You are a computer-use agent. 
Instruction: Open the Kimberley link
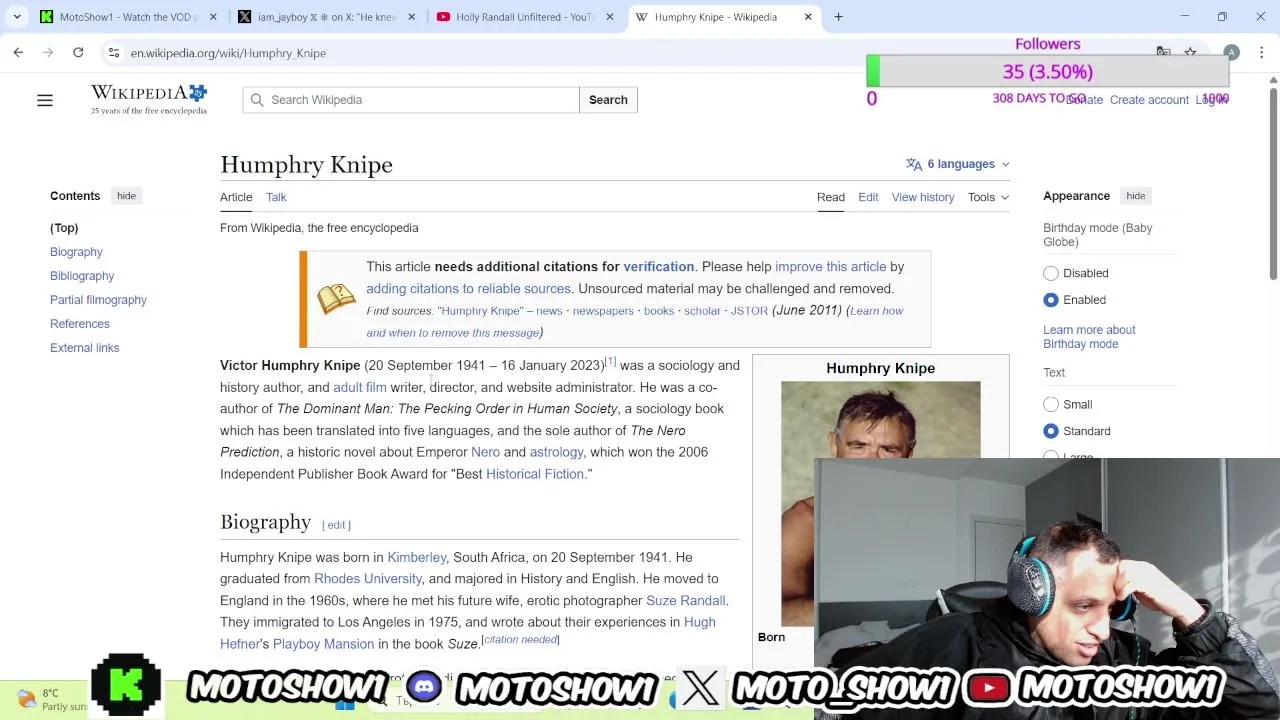(x=416, y=557)
